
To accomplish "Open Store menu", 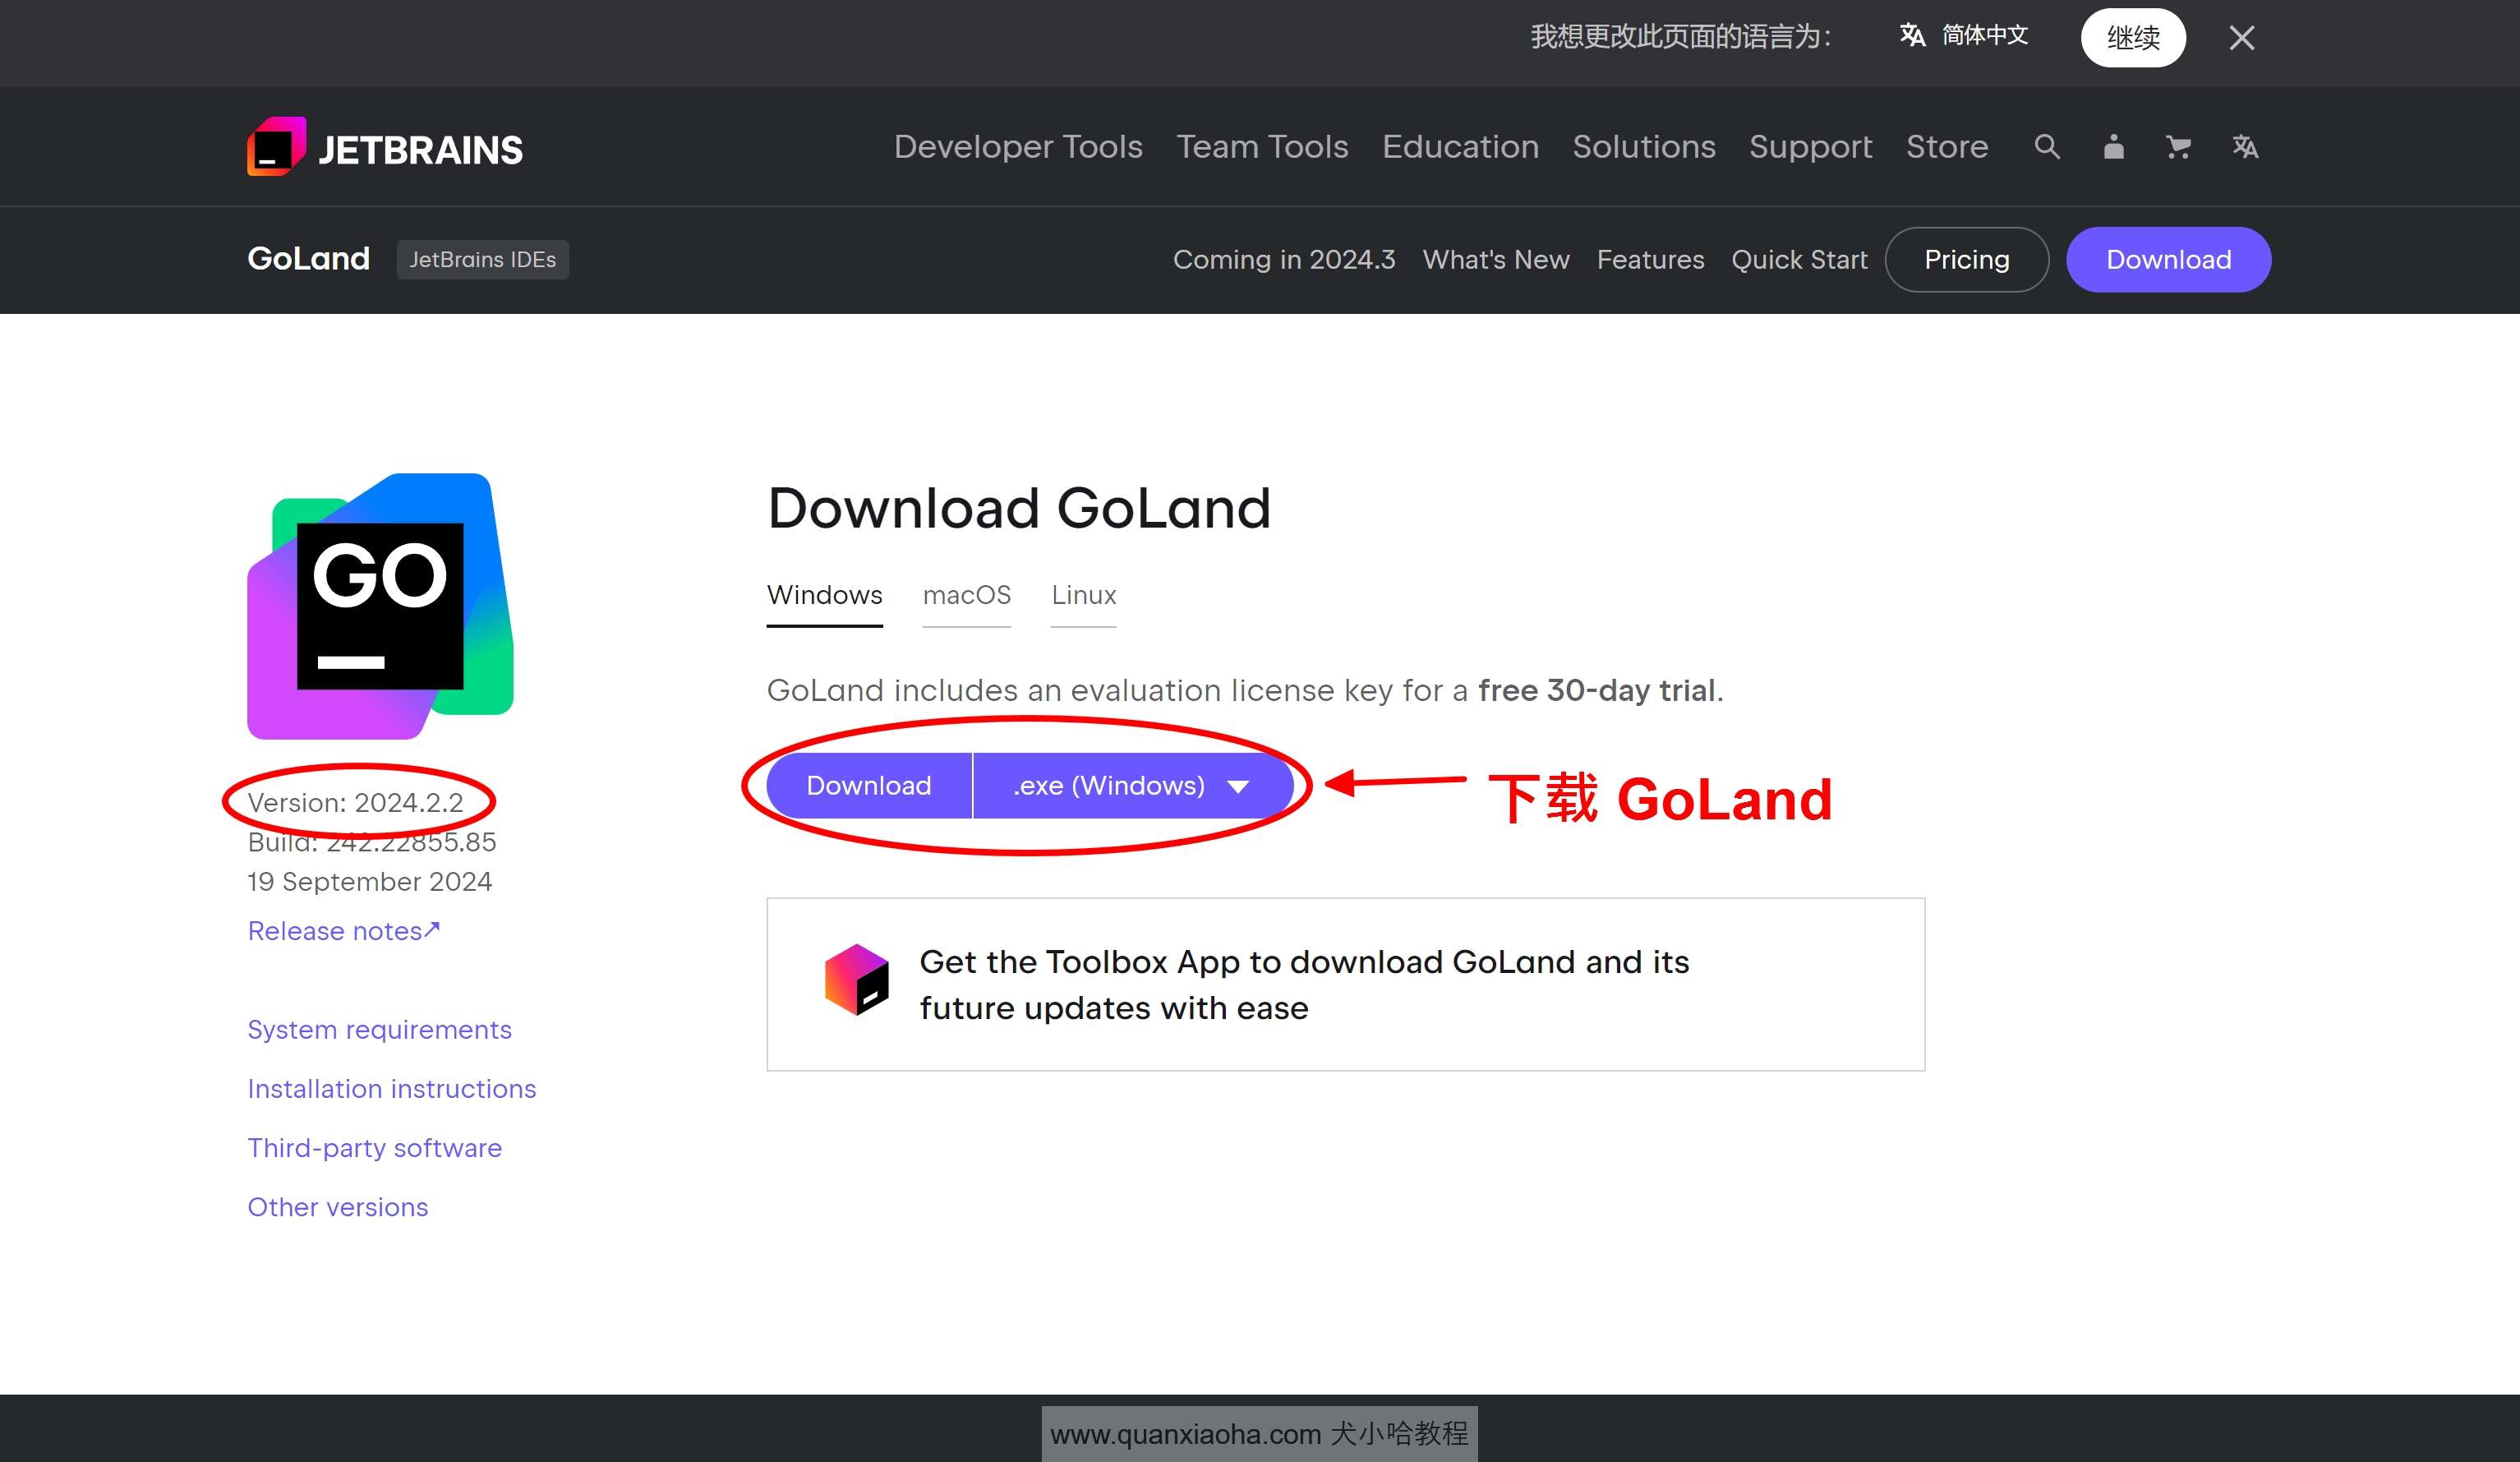I will tap(1947, 147).
